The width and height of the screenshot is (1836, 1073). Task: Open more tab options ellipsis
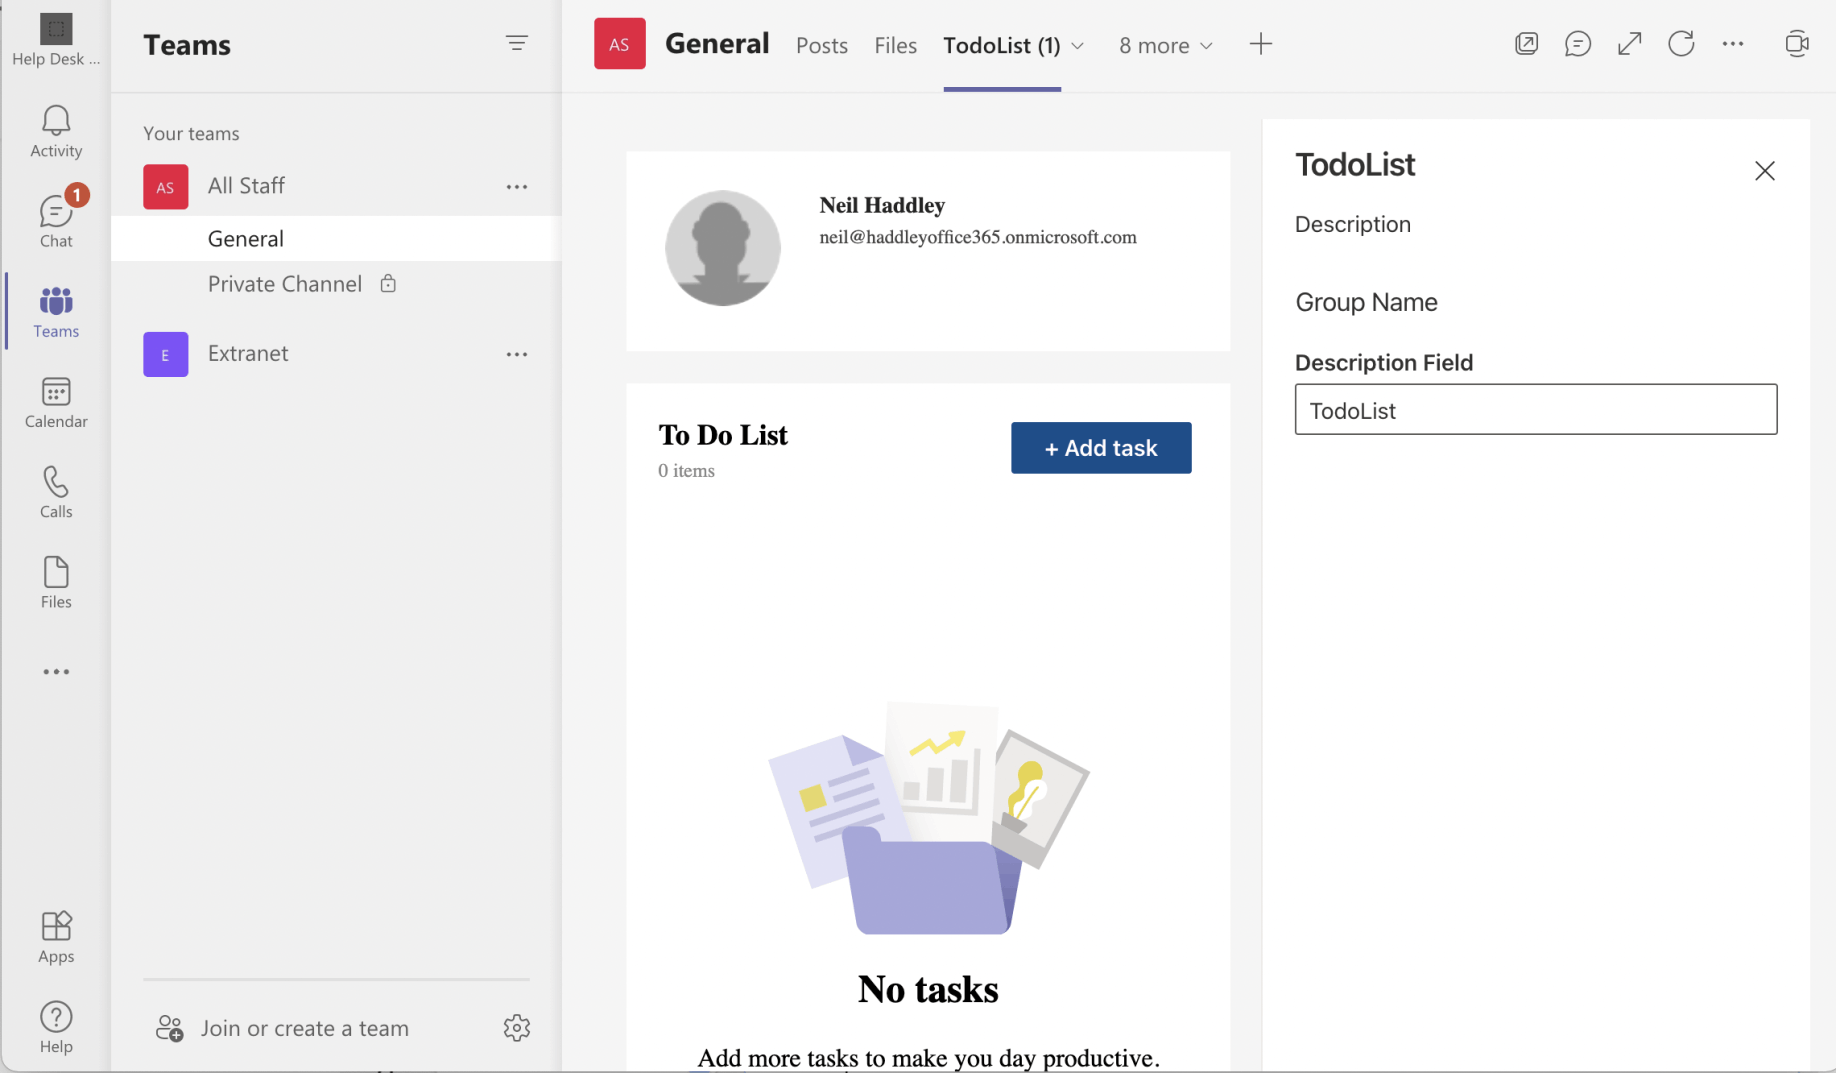pos(1733,44)
